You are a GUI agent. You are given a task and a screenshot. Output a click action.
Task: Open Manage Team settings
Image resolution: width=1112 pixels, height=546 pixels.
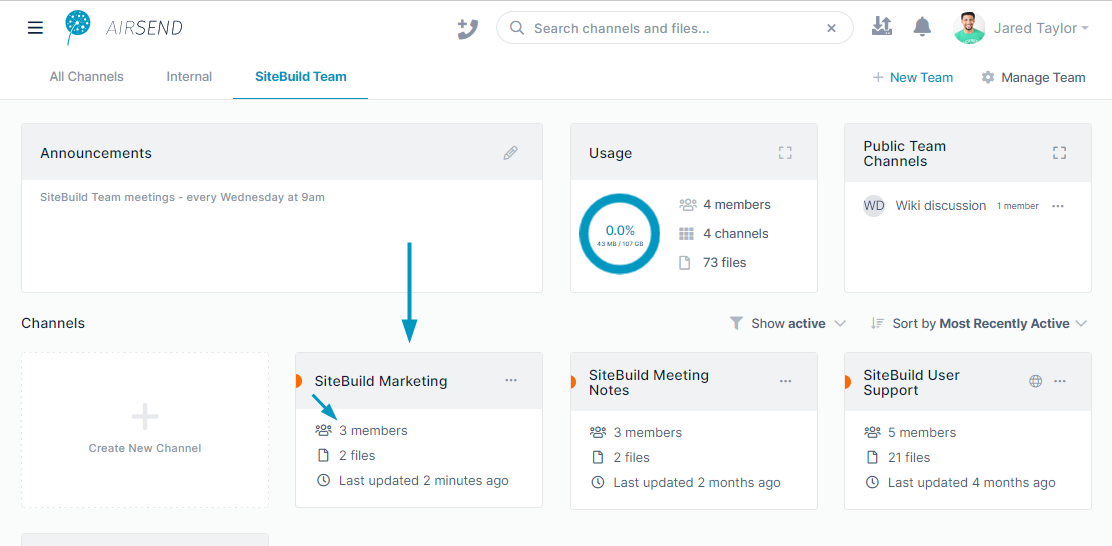coord(1033,77)
